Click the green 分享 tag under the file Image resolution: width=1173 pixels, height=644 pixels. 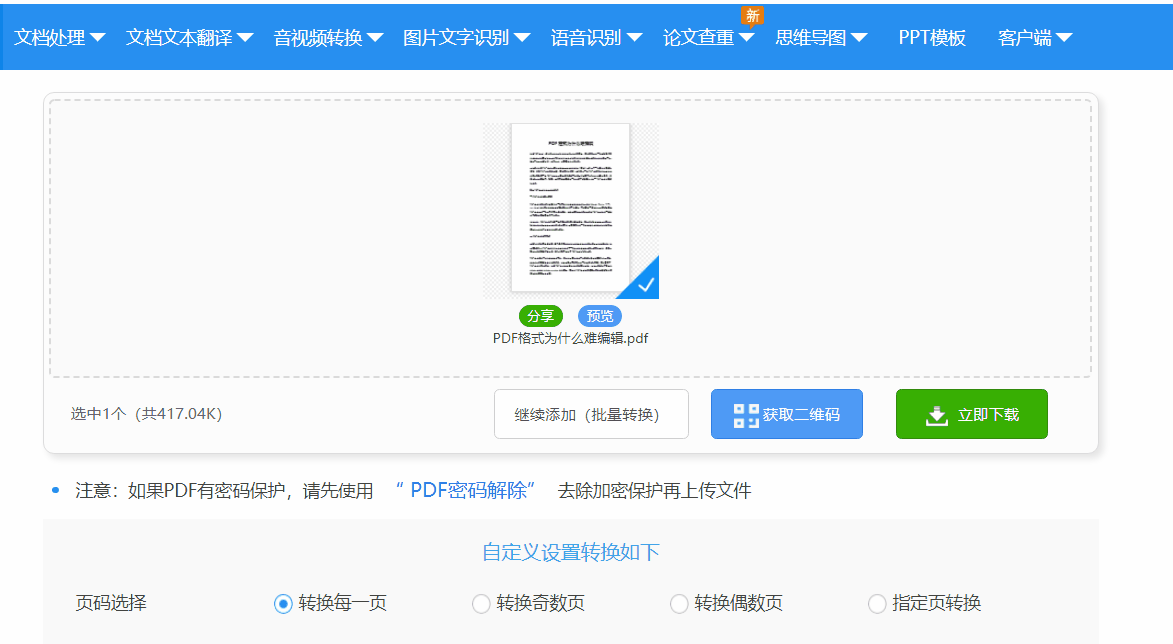[540, 315]
